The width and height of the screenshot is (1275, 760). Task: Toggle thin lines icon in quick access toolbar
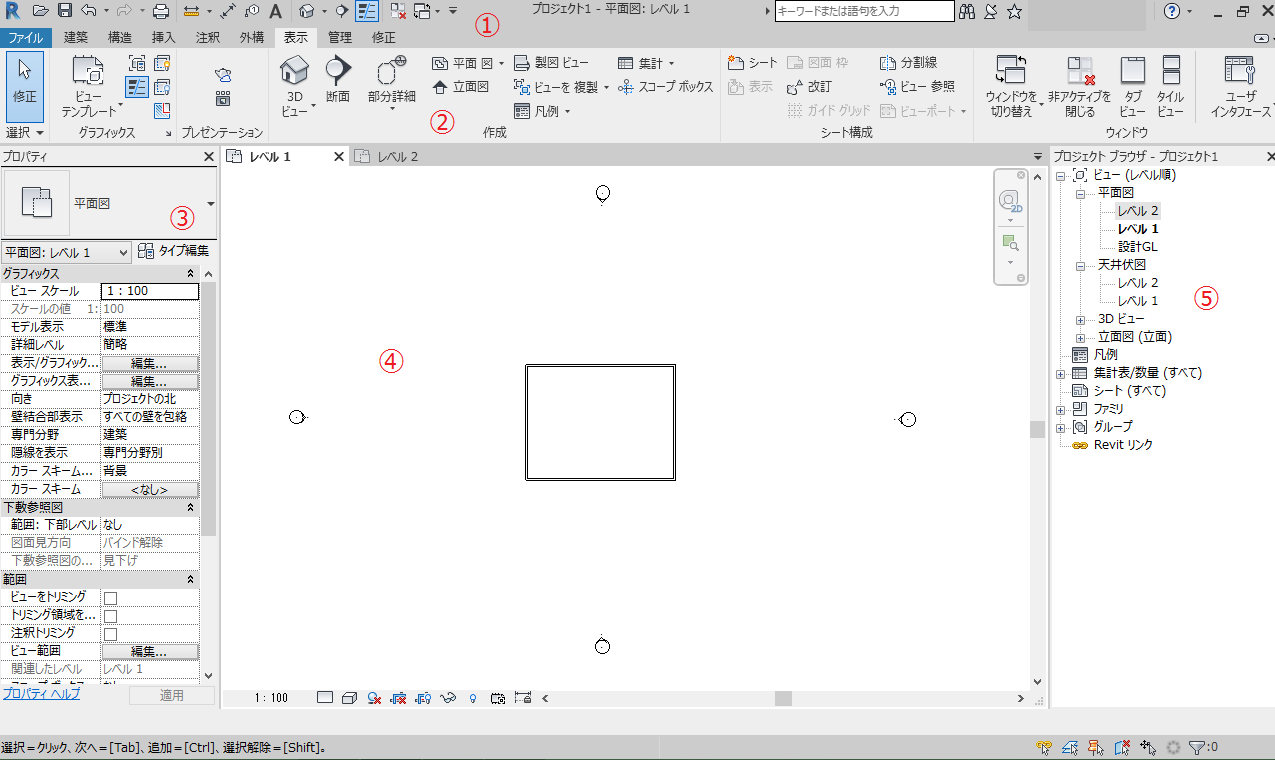point(367,11)
